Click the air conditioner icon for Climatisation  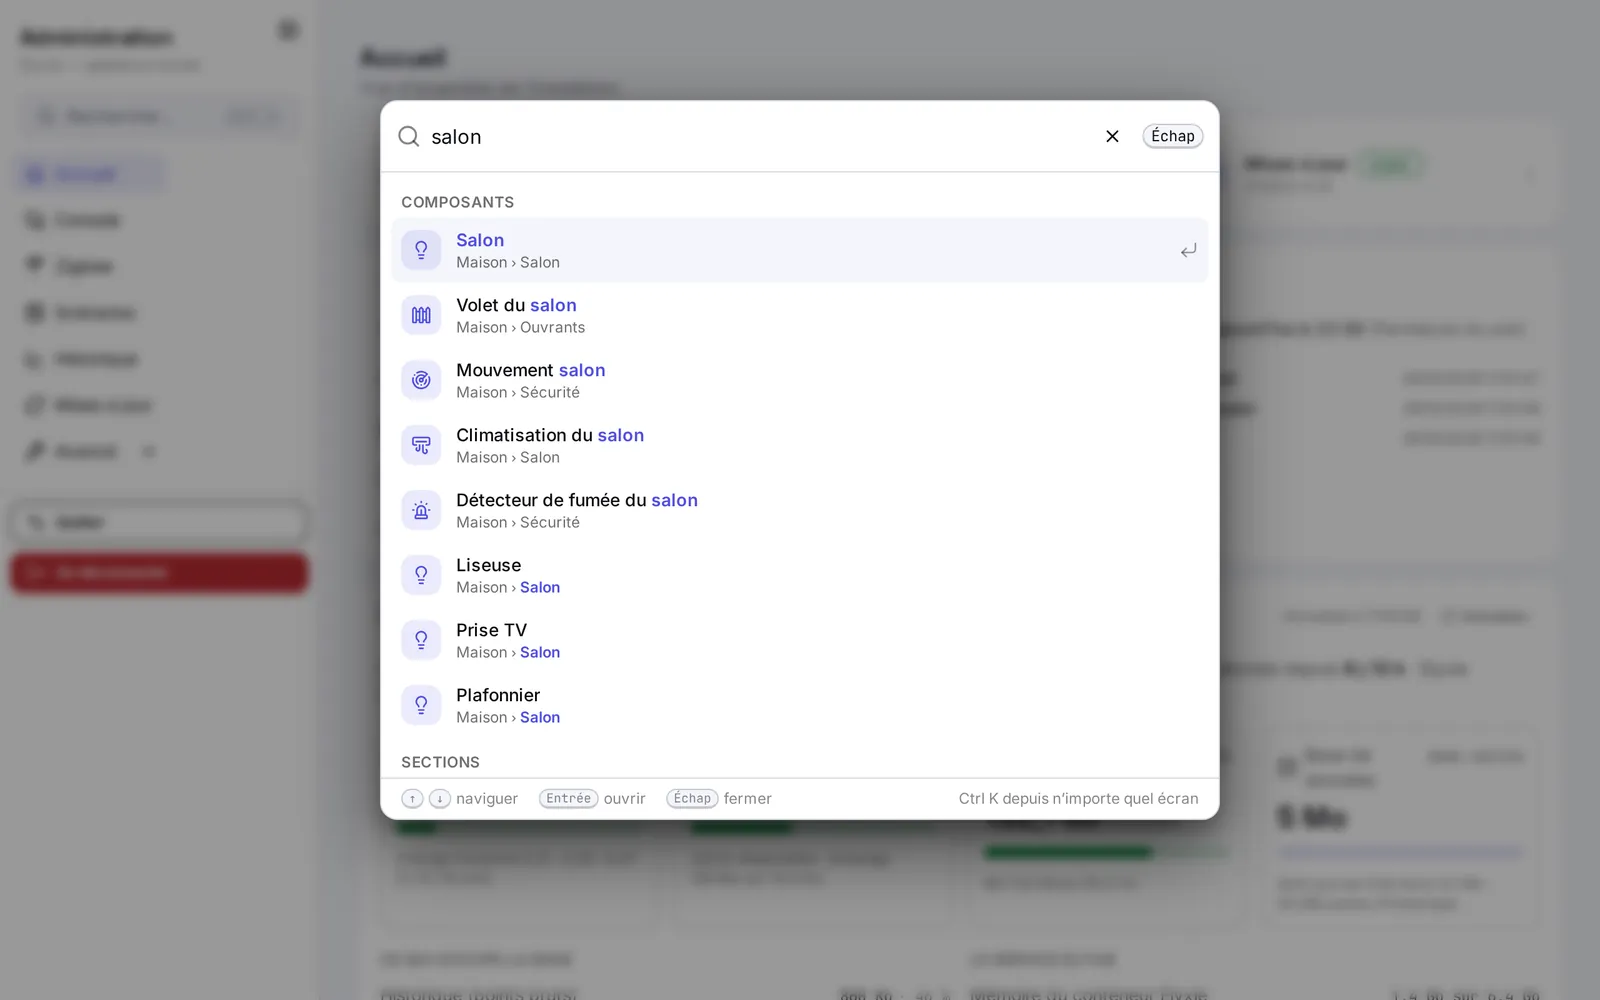pos(421,445)
